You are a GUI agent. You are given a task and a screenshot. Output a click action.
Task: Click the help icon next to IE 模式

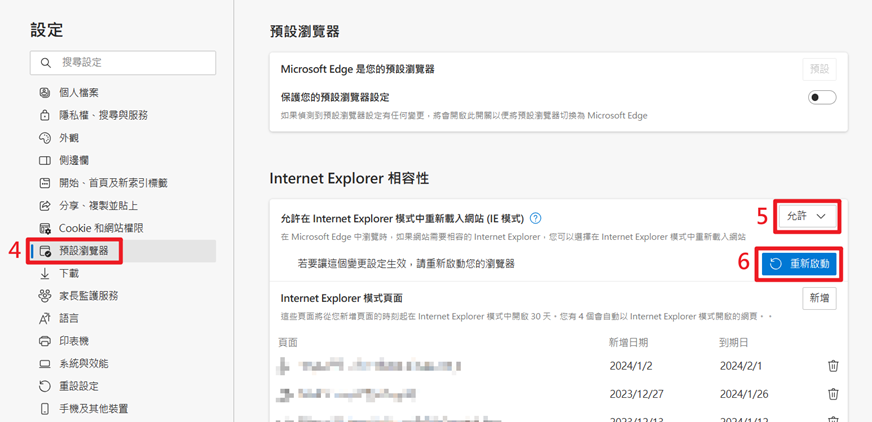(536, 218)
